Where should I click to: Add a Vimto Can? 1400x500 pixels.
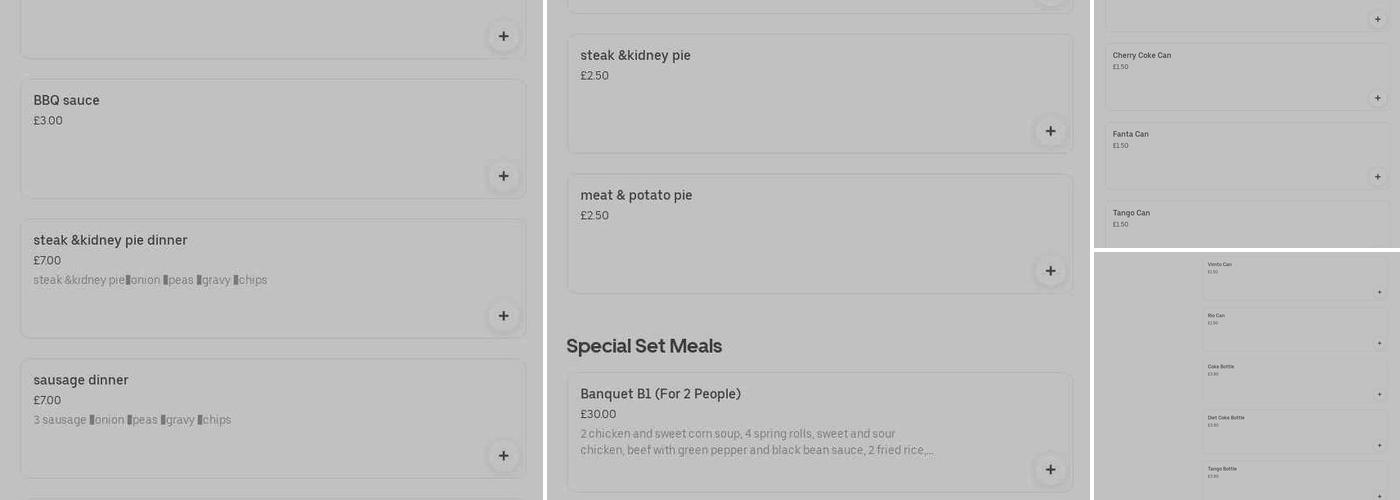1379,293
